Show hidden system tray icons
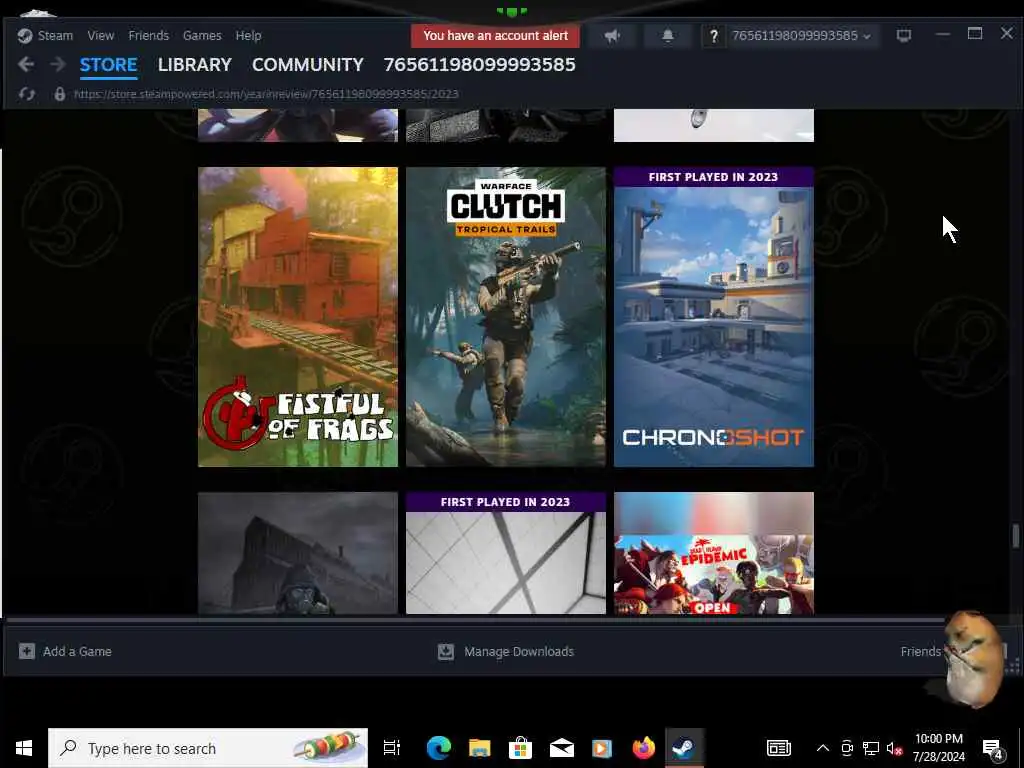This screenshot has height=768, width=1024. pyautogui.click(x=823, y=748)
